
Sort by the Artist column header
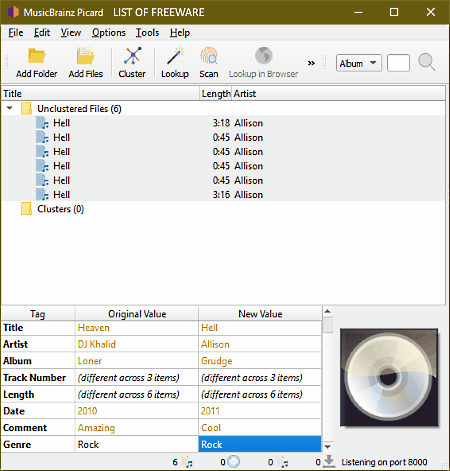tap(338, 94)
